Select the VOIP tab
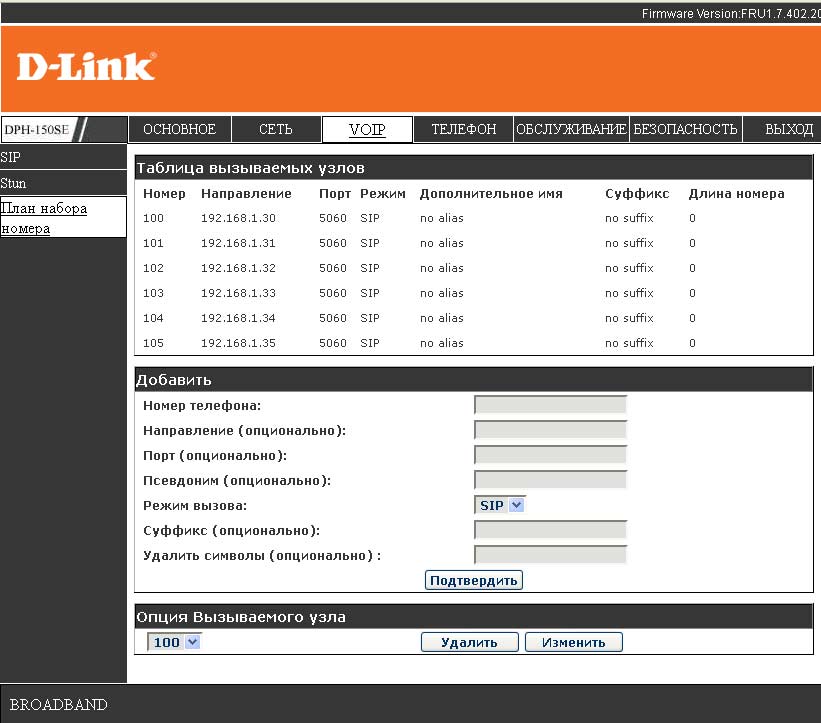821x723 pixels. coord(367,129)
